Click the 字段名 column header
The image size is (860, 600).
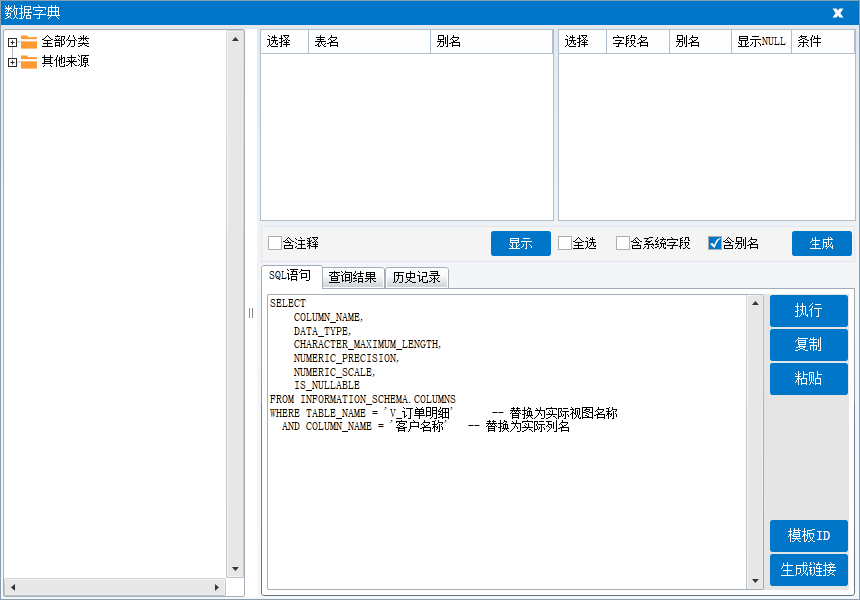coord(638,42)
